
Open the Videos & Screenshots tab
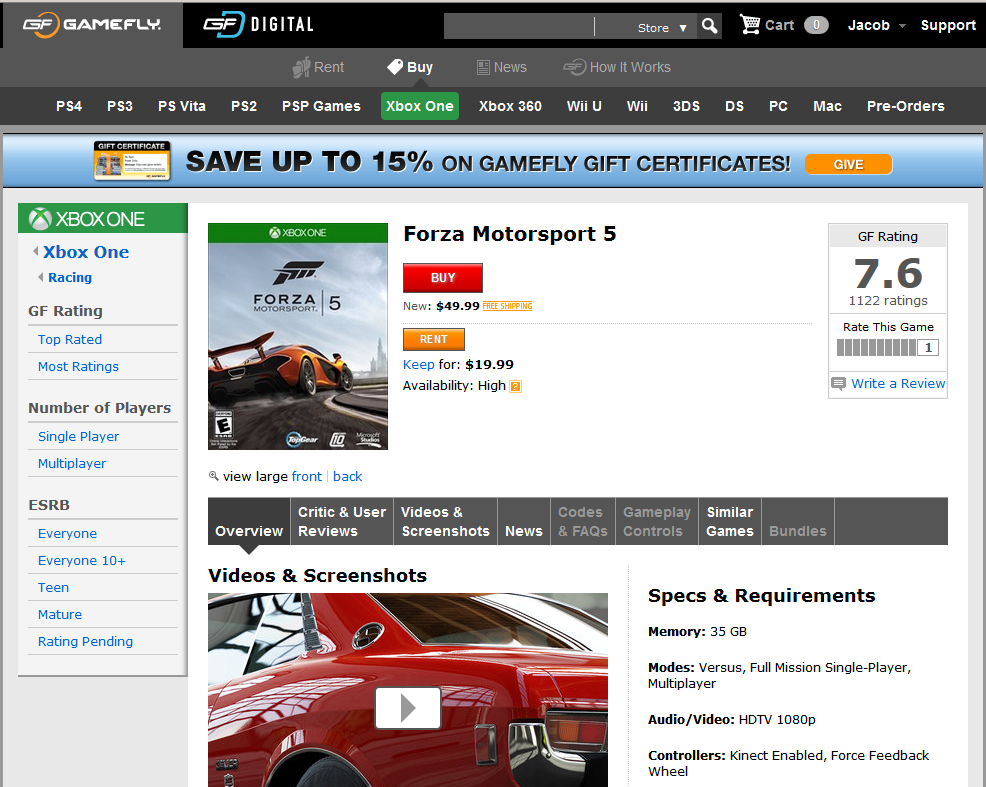(x=445, y=522)
